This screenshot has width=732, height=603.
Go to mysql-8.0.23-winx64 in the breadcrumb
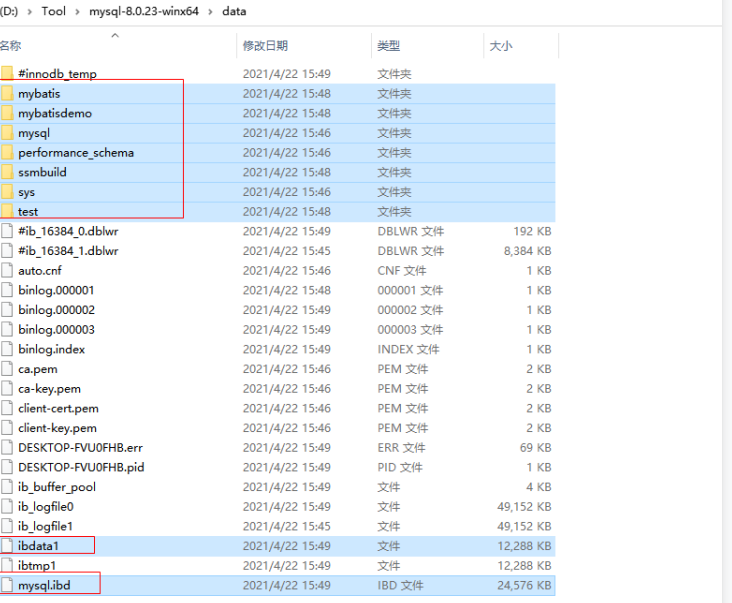tap(144, 11)
